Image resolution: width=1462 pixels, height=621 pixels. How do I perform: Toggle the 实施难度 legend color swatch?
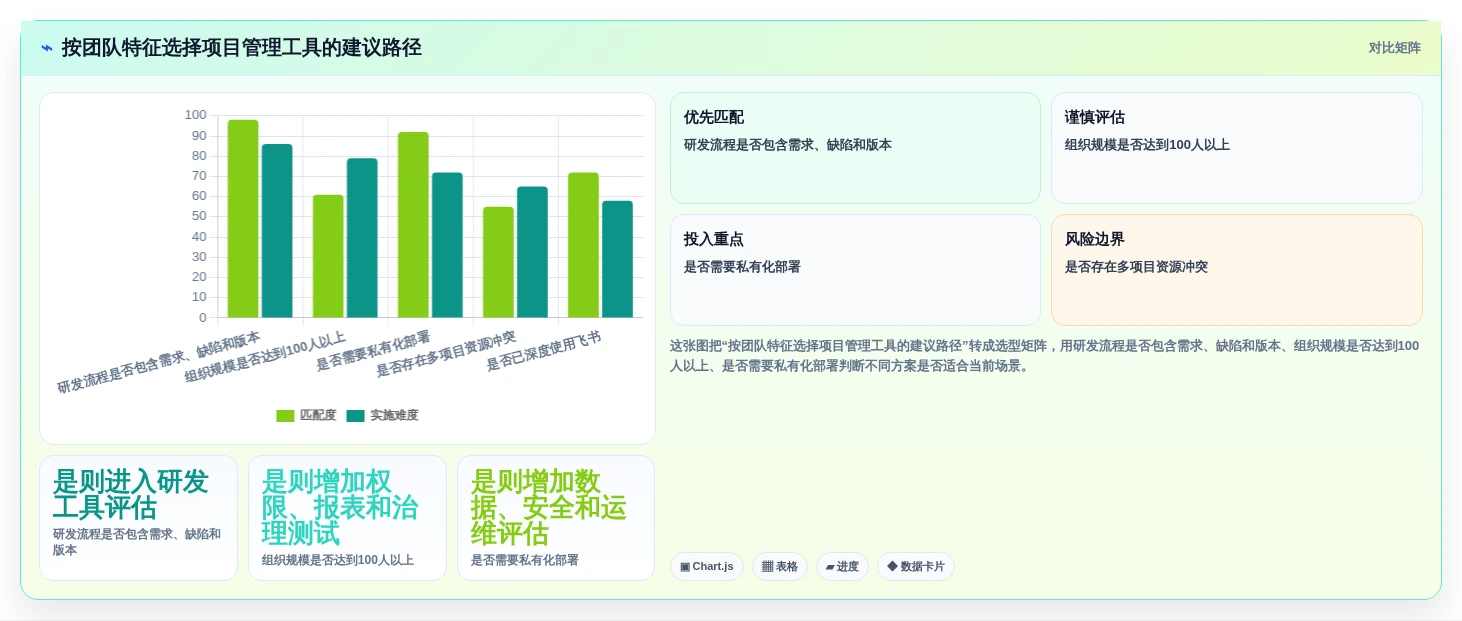[355, 415]
